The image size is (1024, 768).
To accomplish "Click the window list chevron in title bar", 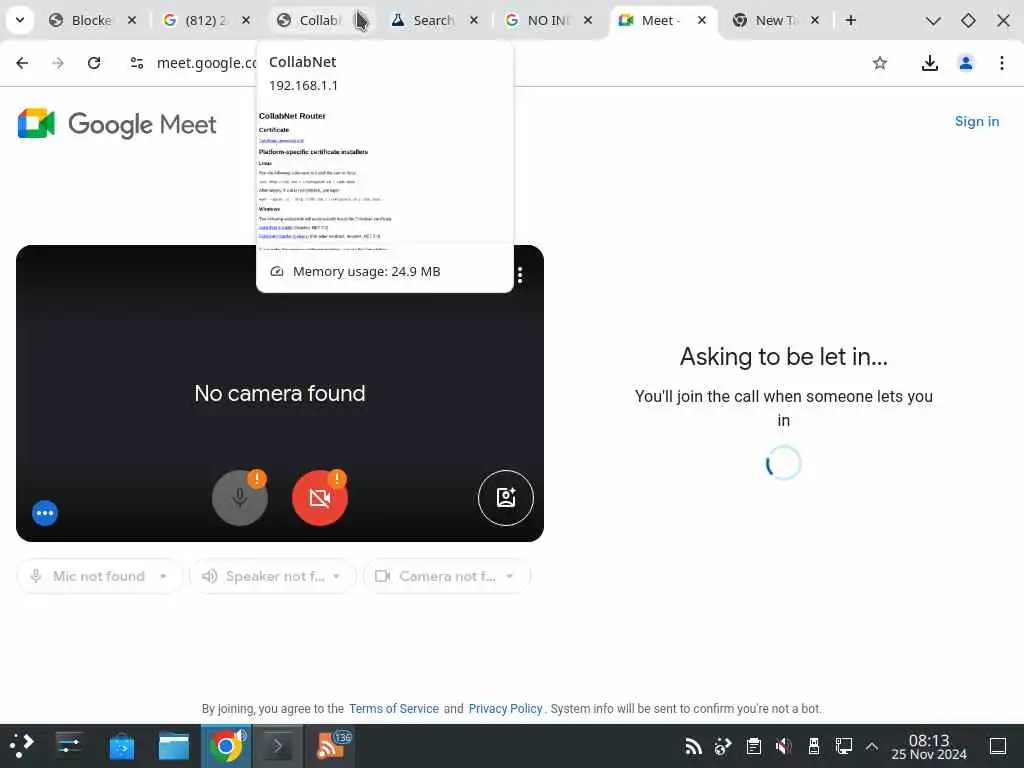I will (x=933, y=21).
